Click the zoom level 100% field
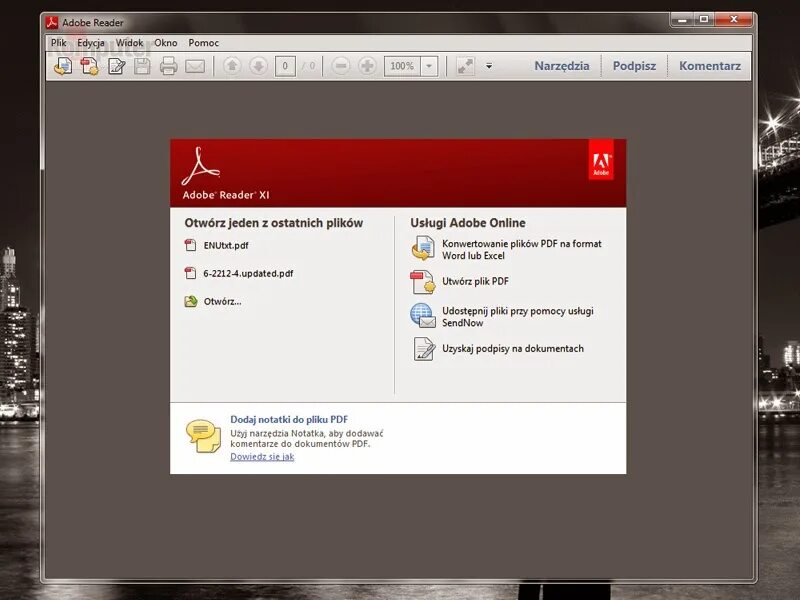The image size is (800, 600). tap(403, 66)
